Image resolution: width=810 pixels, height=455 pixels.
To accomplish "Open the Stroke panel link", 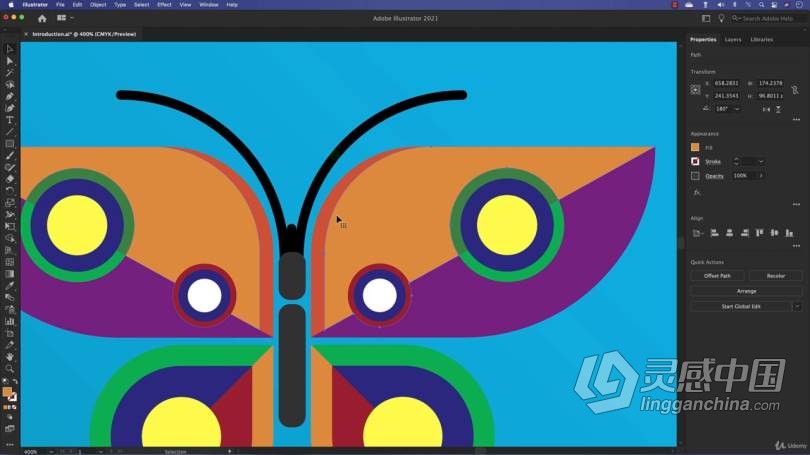I will click(713, 162).
